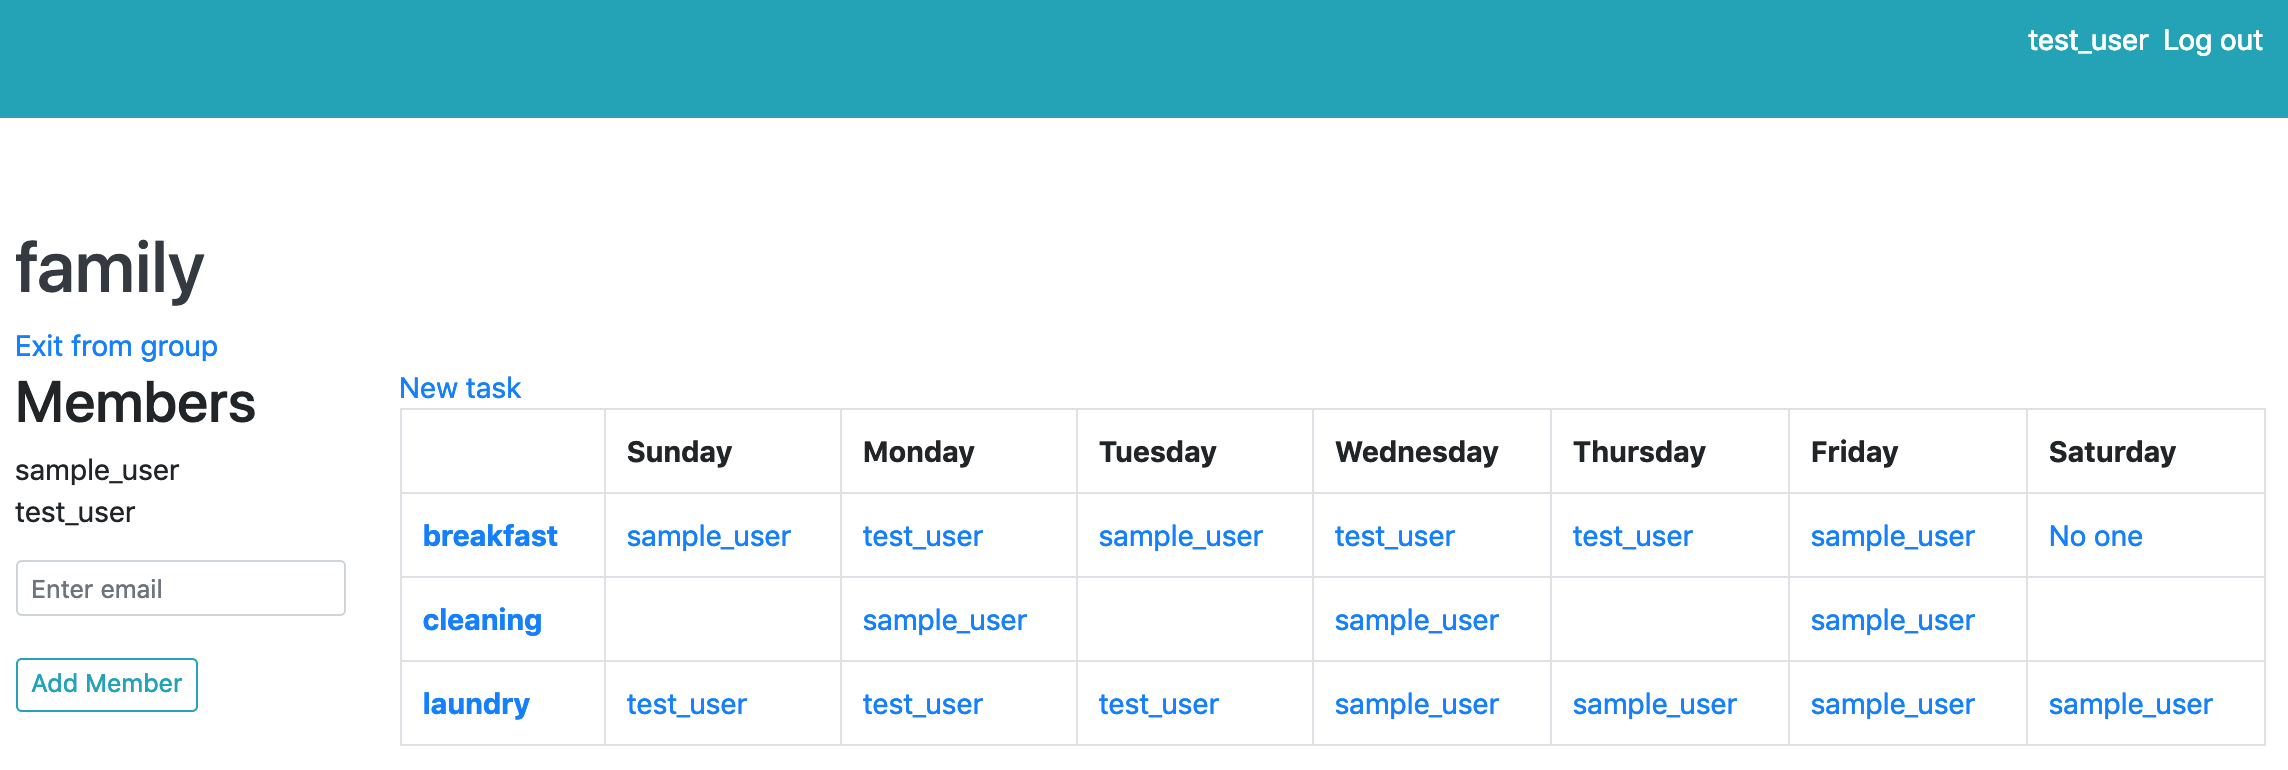Viewport: 2288px width, 770px height.
Task: Select cleaning Monday sample_user assignment
Action: click(x=944, y=620)
